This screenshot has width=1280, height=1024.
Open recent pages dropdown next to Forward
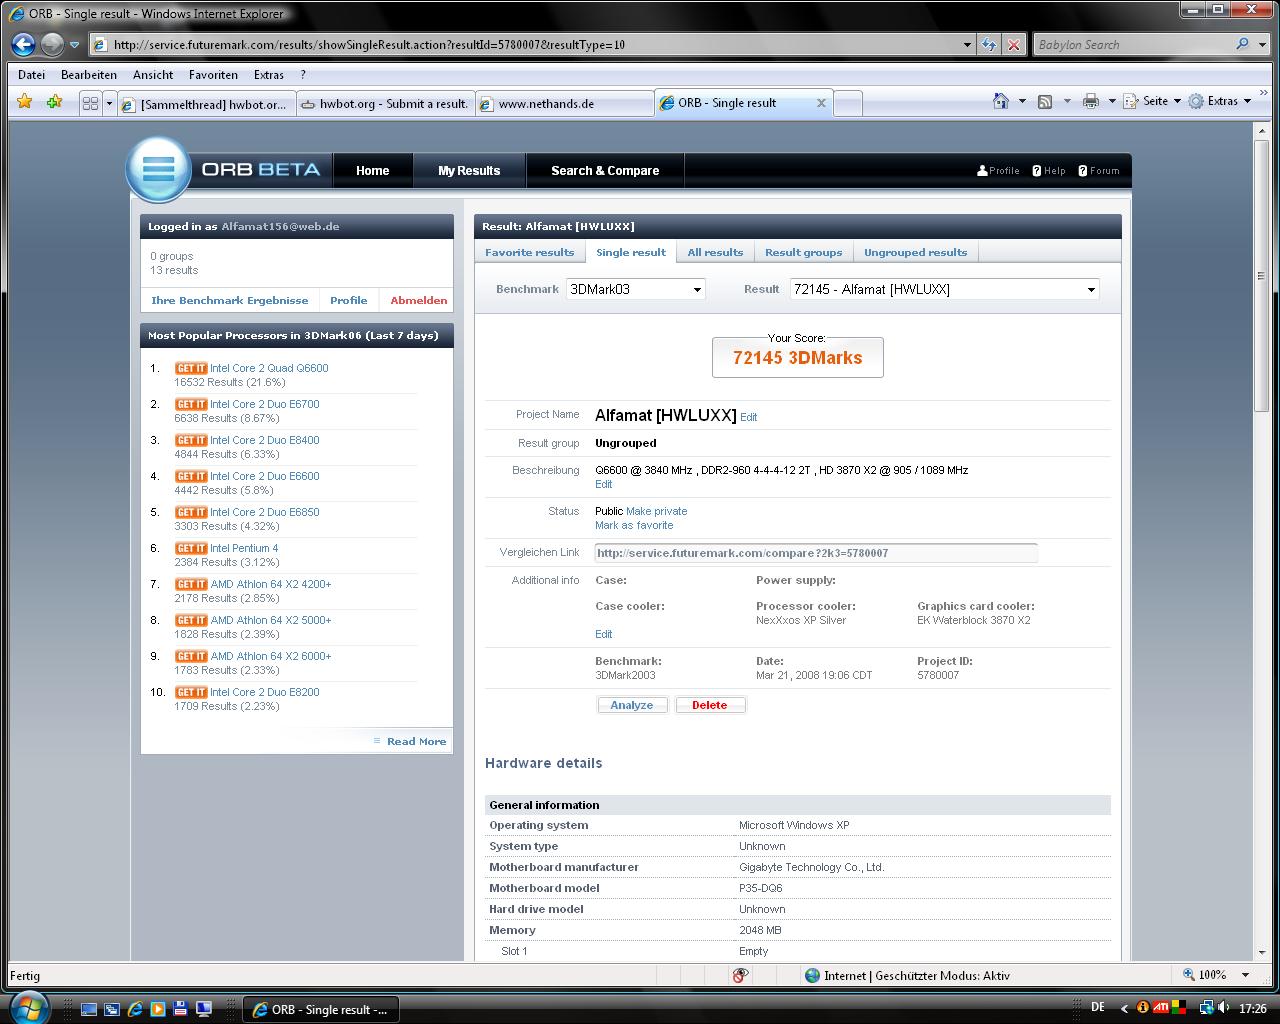pos(74,45)
